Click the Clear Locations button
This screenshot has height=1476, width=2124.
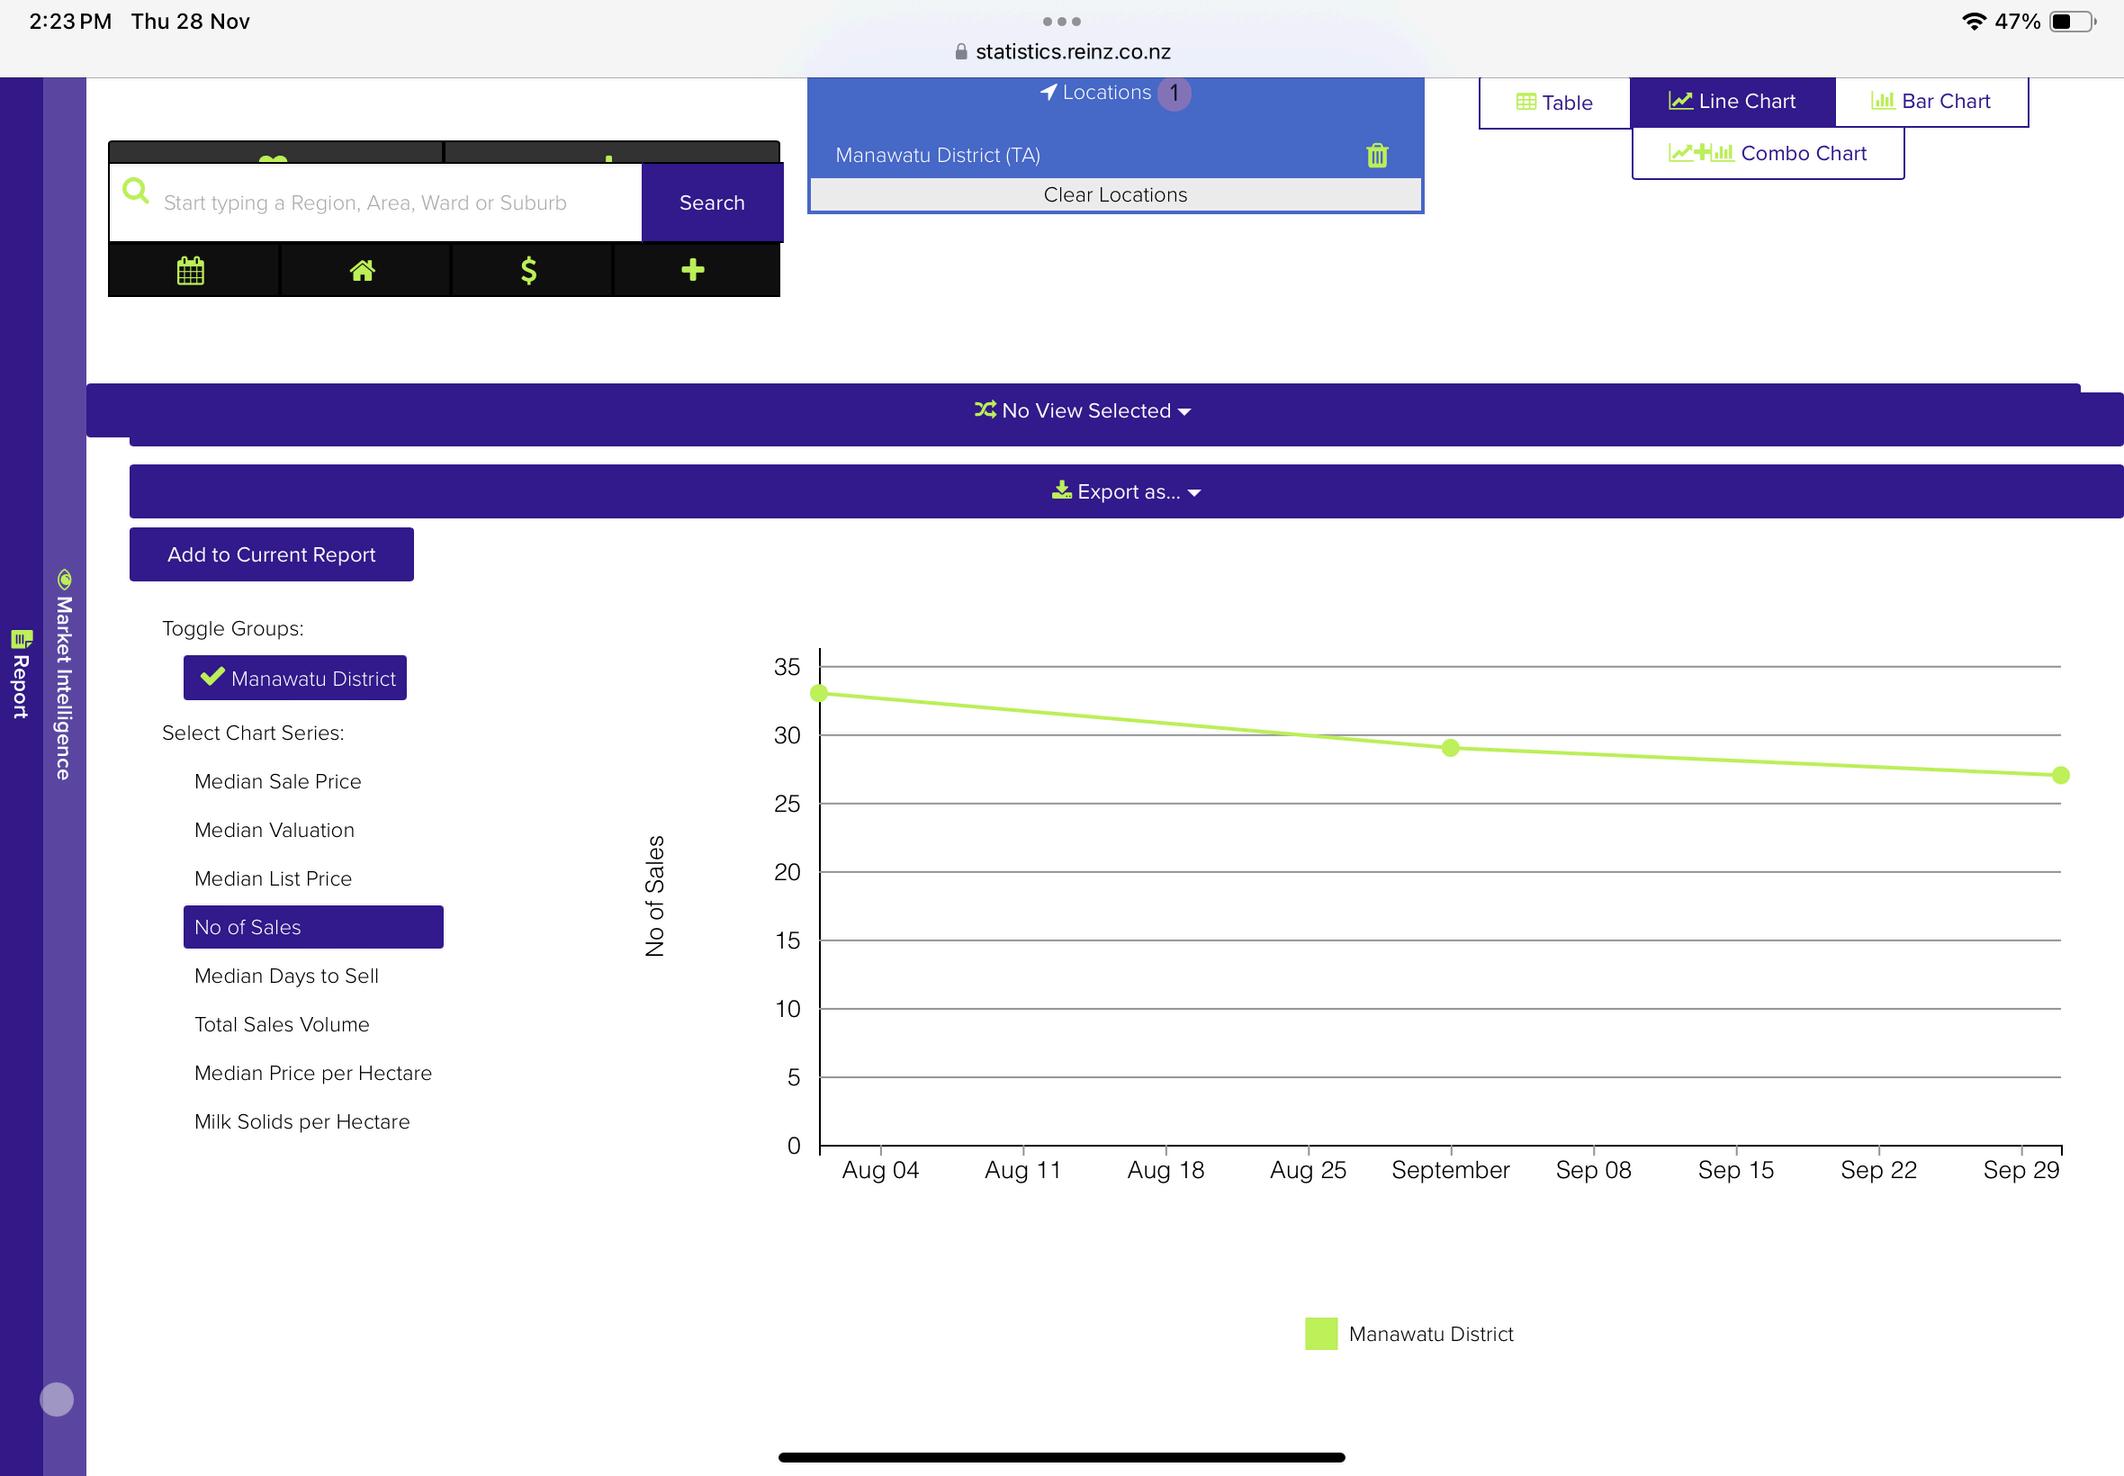[1115, 195]
